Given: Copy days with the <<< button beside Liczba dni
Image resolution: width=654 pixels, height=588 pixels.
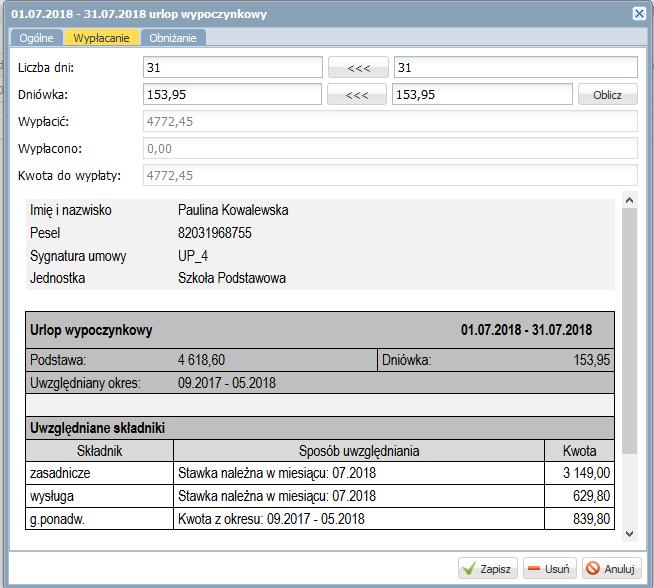Looking at the screenshot, I should [x=358, y=68].
